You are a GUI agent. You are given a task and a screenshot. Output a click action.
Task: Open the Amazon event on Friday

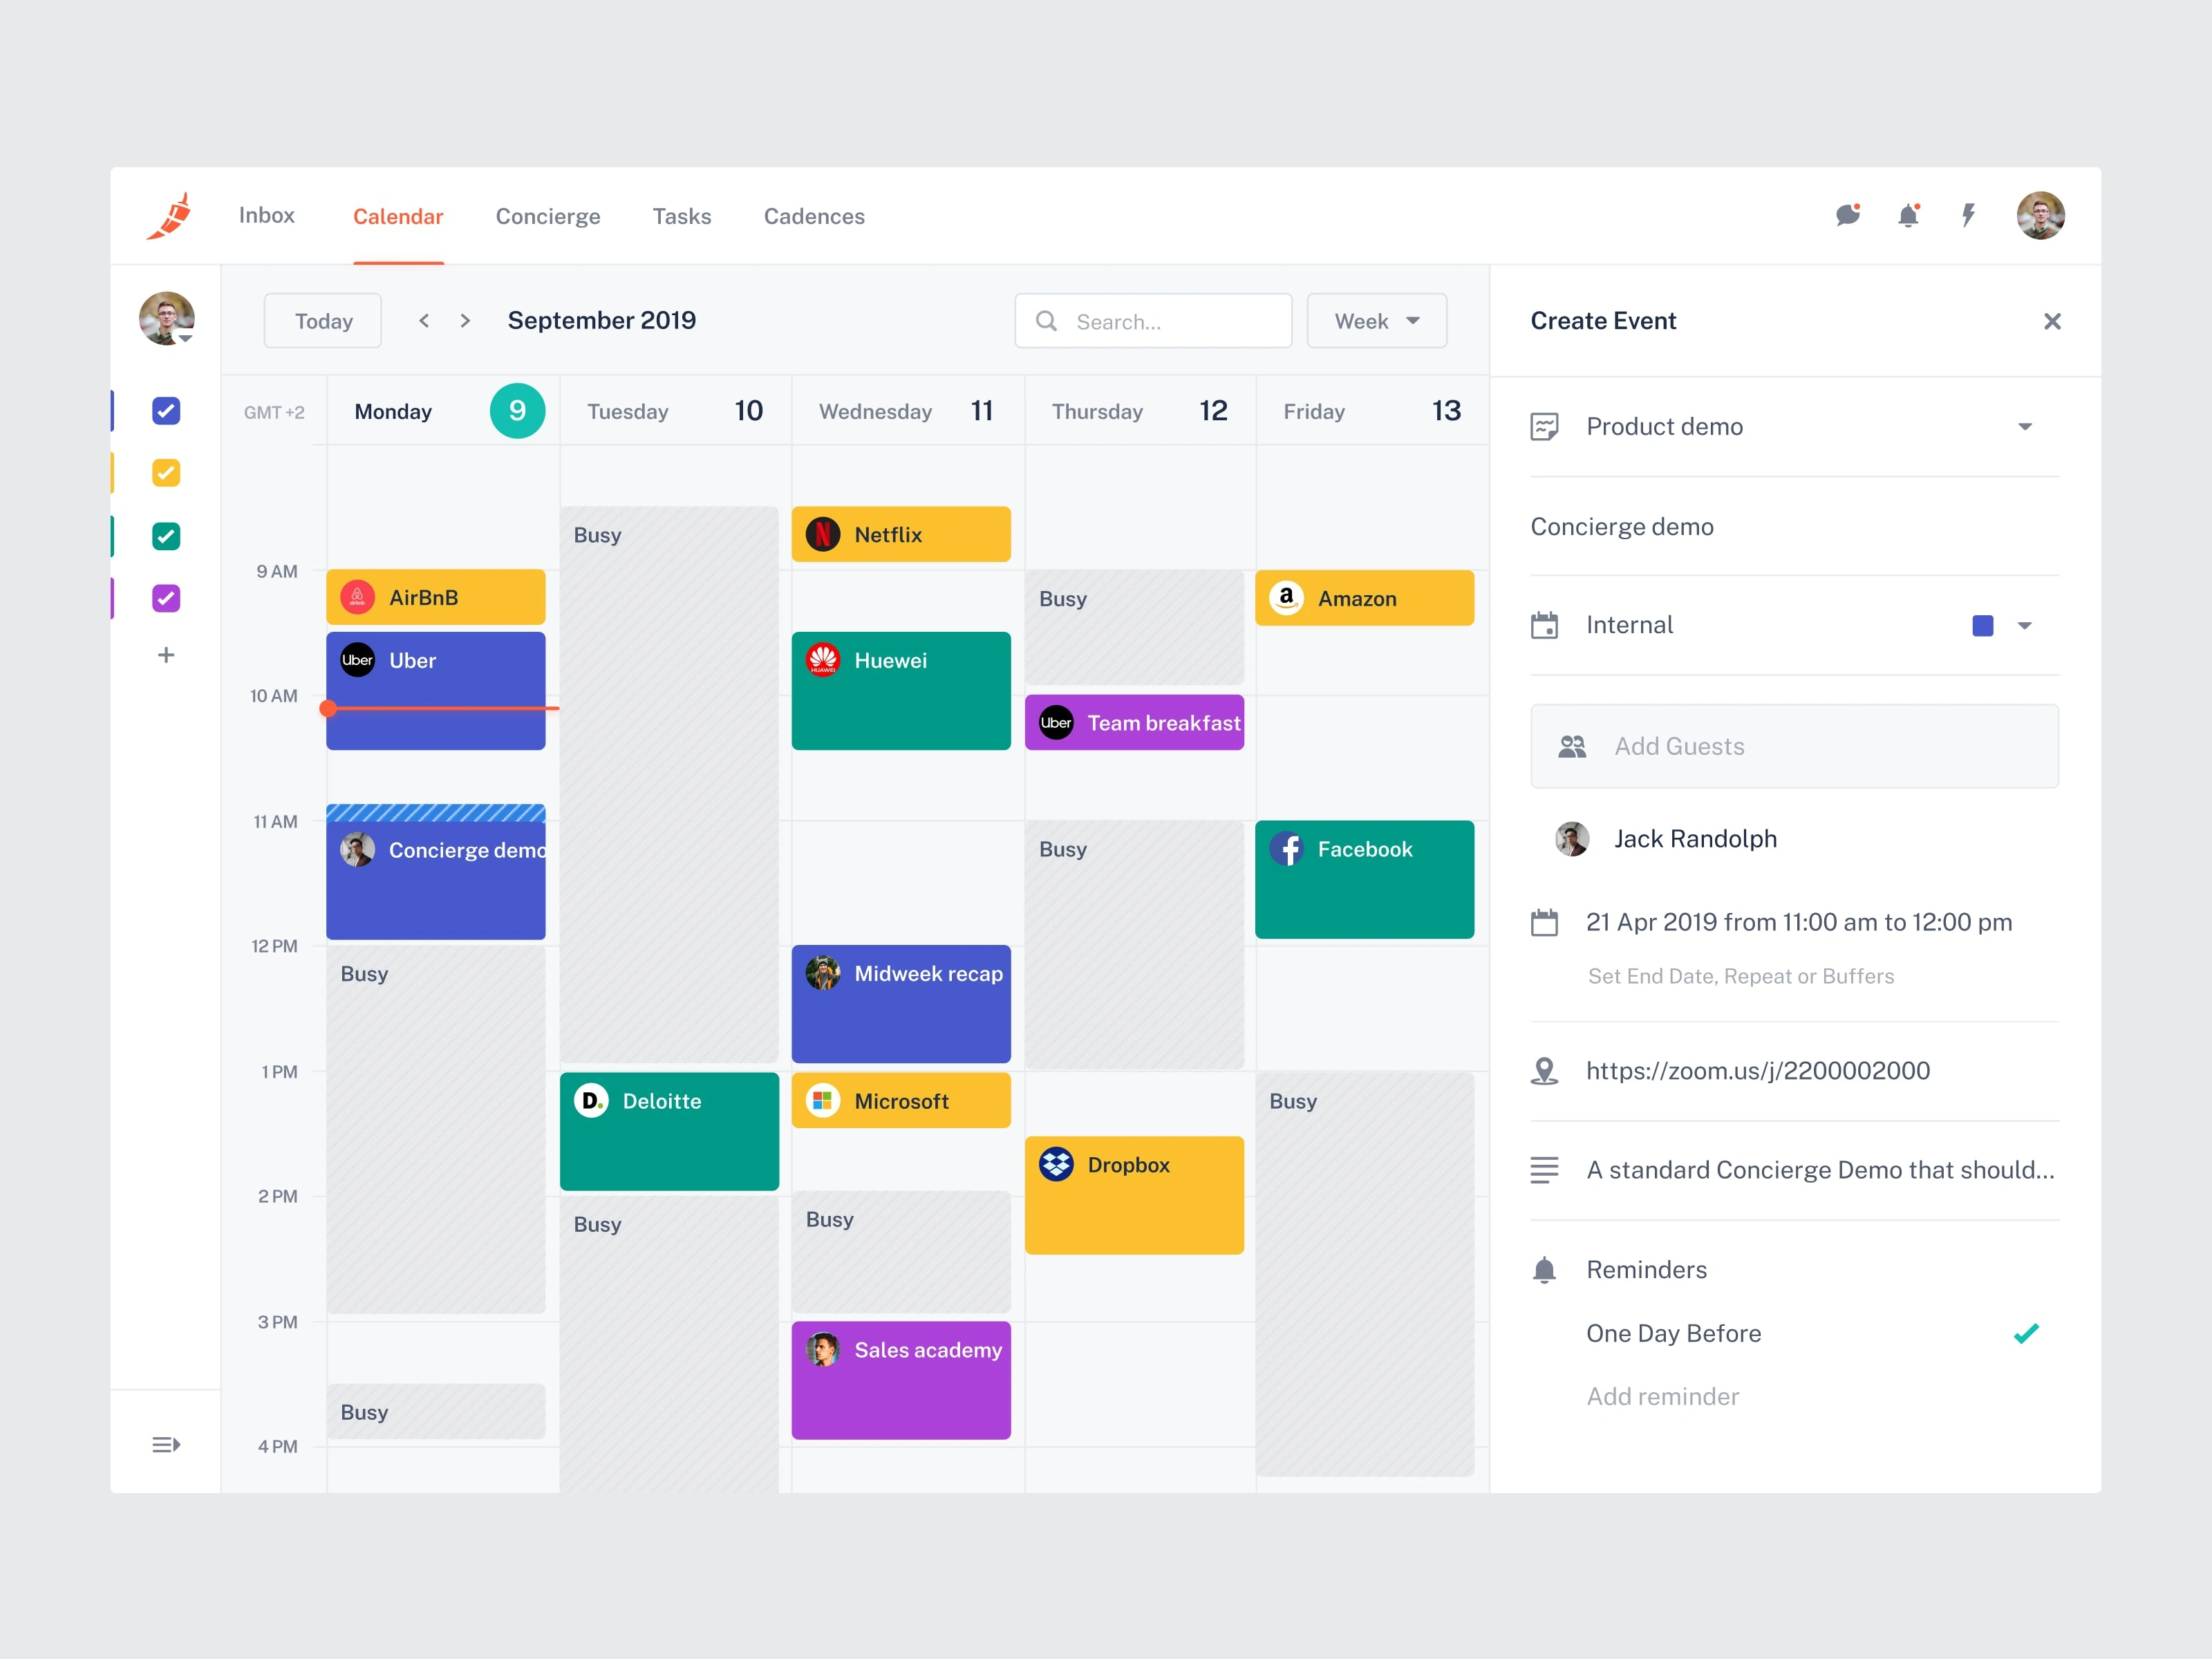[1364, 598]
